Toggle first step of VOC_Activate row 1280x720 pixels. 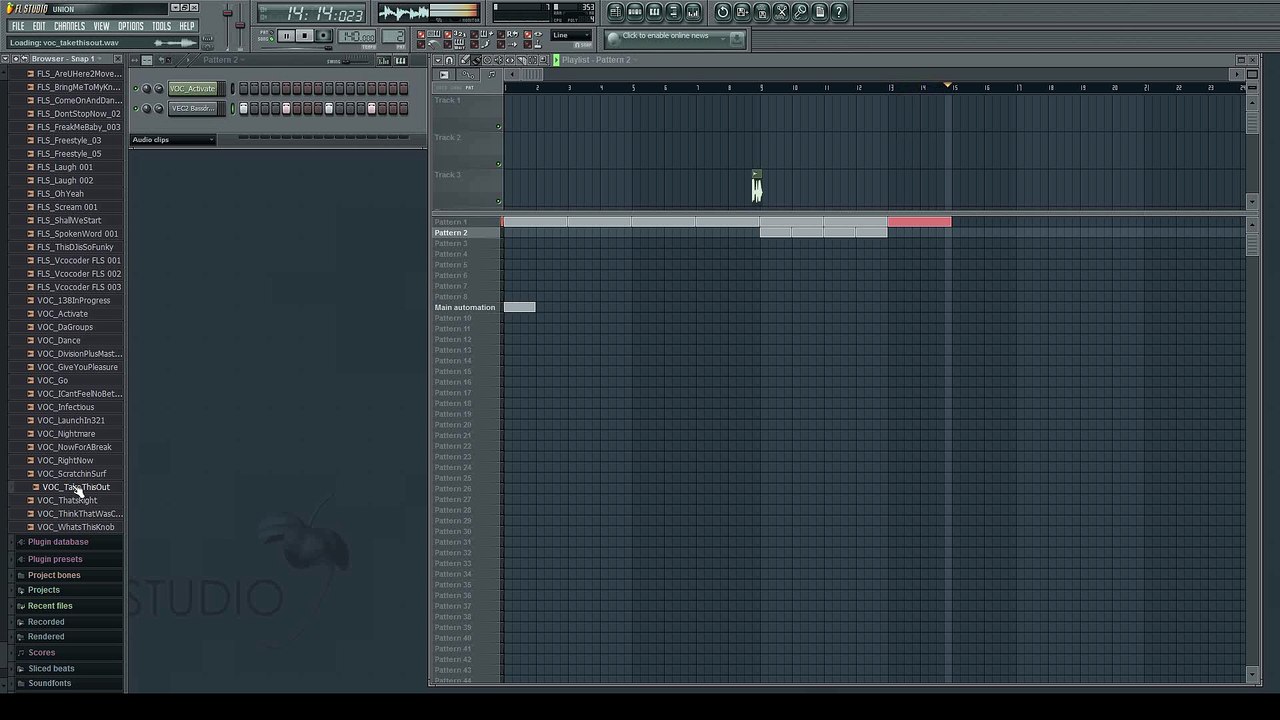243,88
